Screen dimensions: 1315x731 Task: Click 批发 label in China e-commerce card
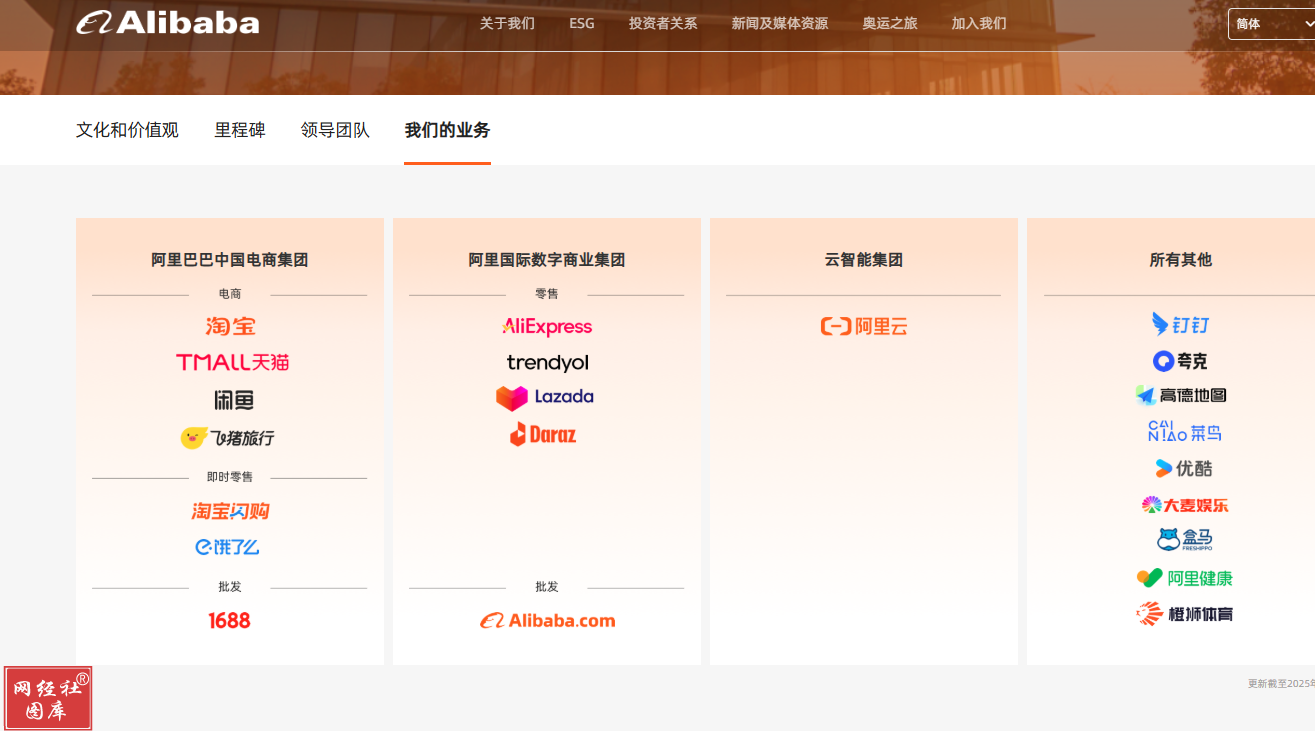230,587
